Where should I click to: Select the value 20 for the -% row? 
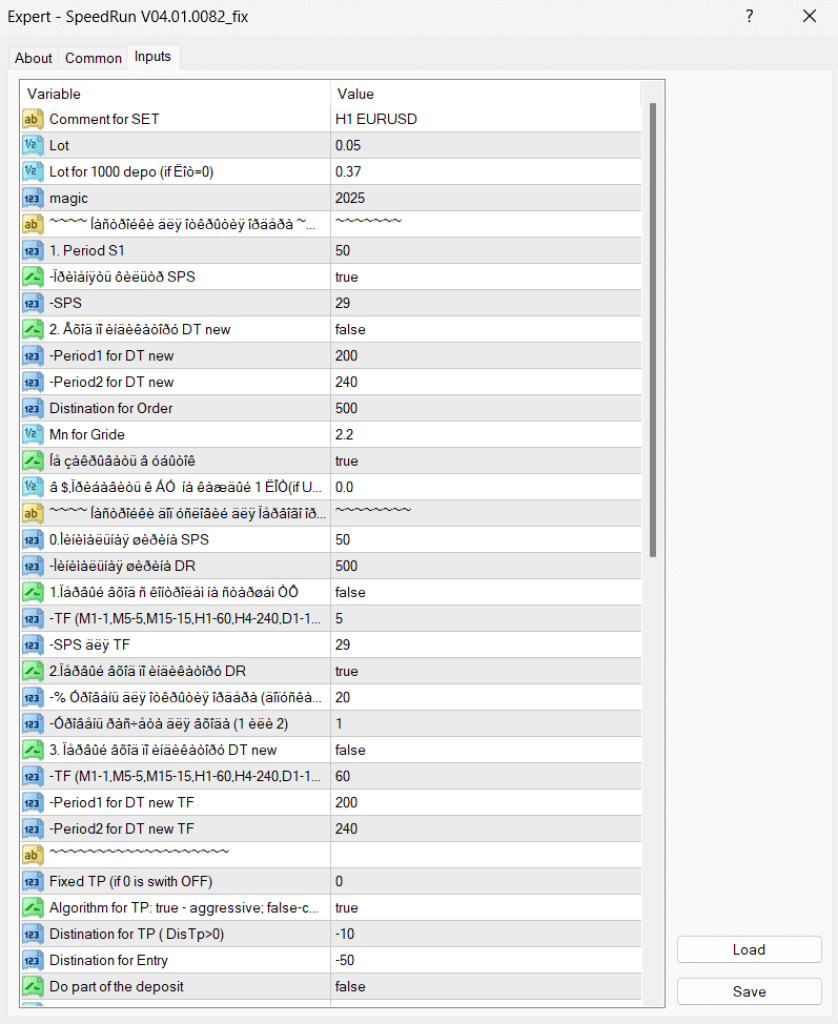pyautogui.click(x=486, y=697)
